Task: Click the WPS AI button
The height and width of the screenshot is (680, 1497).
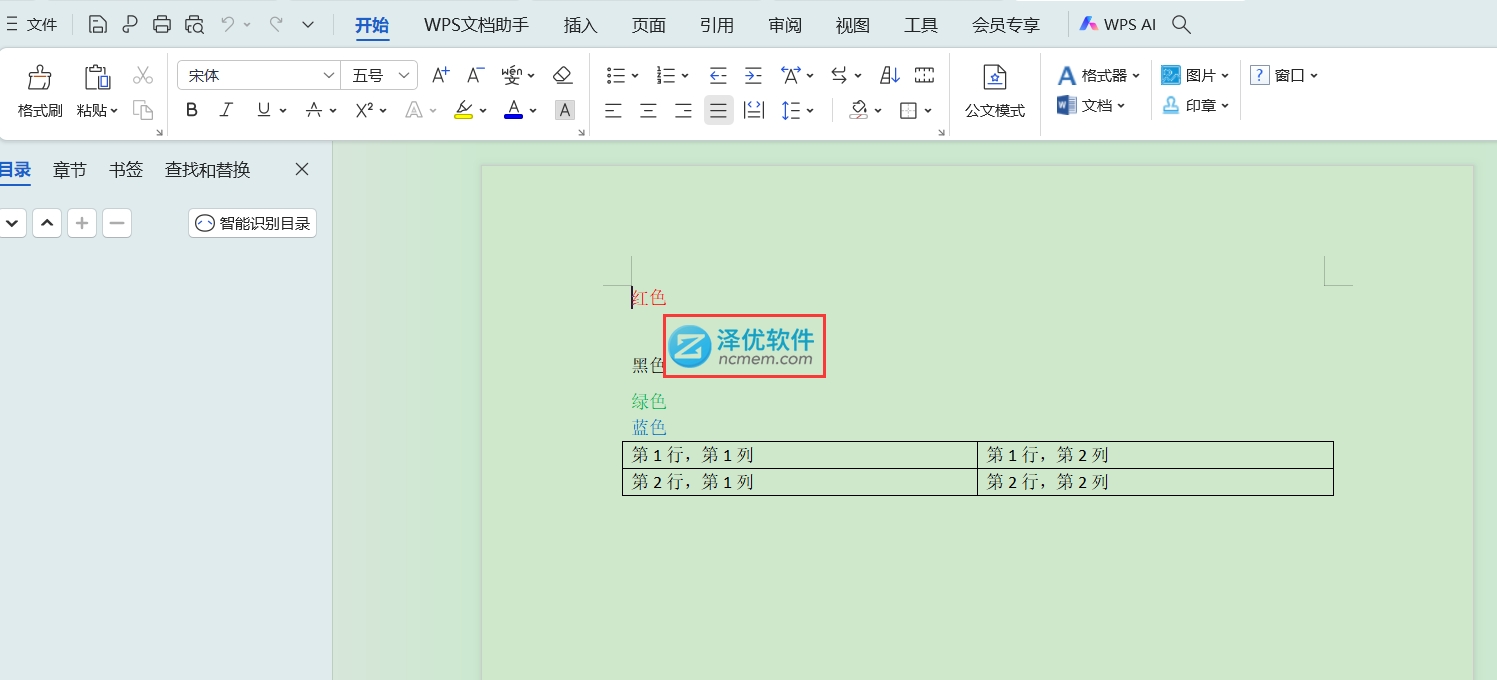Action: pyautogui.click(x=1117, y=25)
